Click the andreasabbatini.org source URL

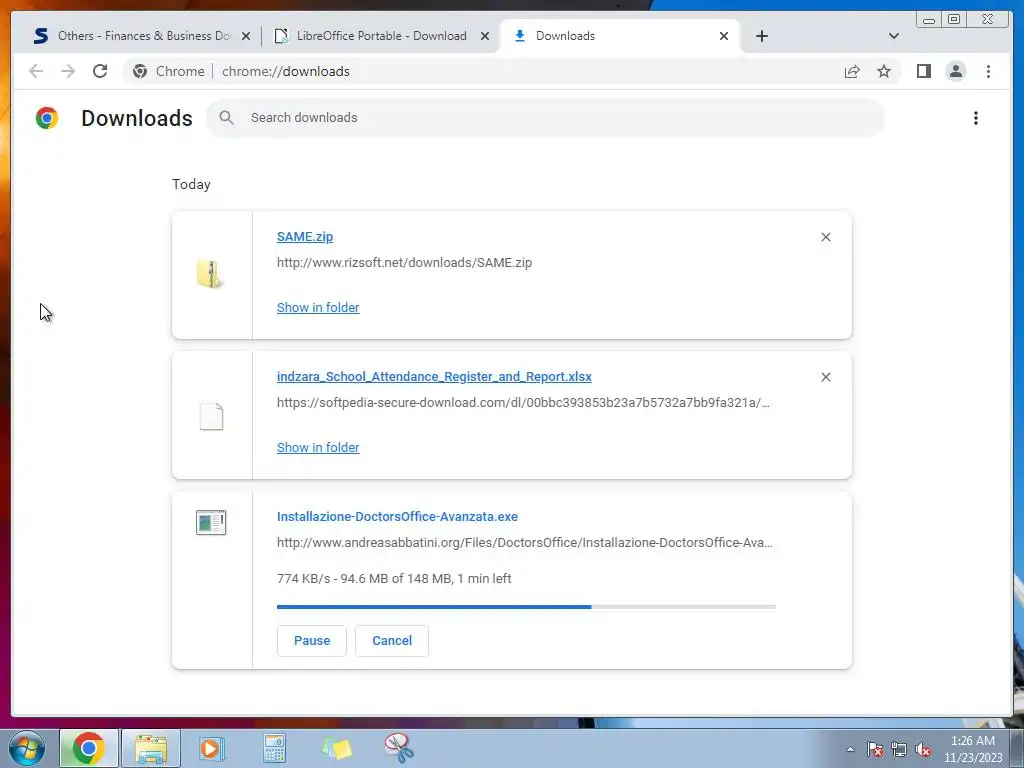[524, 543]
